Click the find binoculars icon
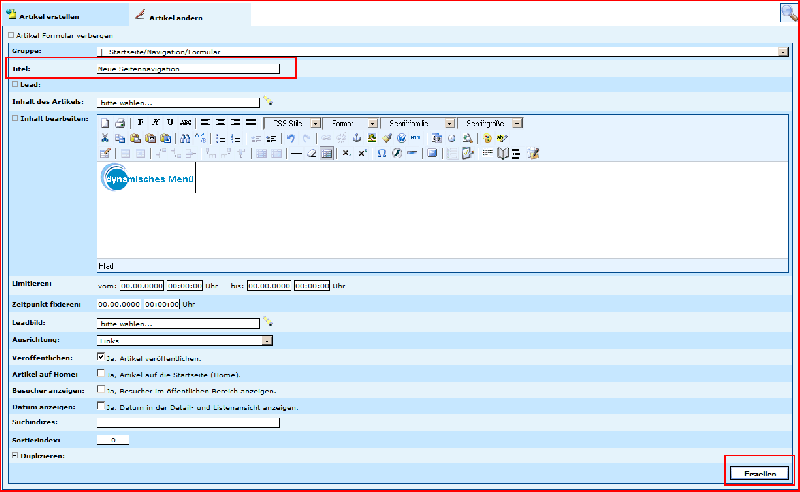This screenshot has width=800, height=492. tap(186, 138)
